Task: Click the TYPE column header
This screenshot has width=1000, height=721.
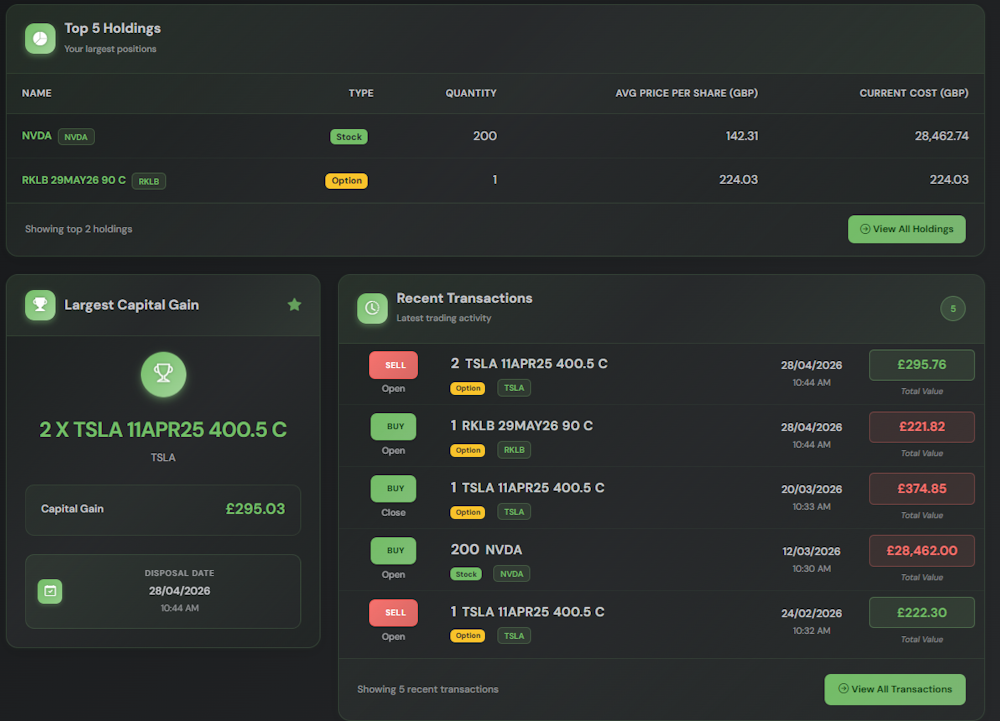Action: point(361,93)
